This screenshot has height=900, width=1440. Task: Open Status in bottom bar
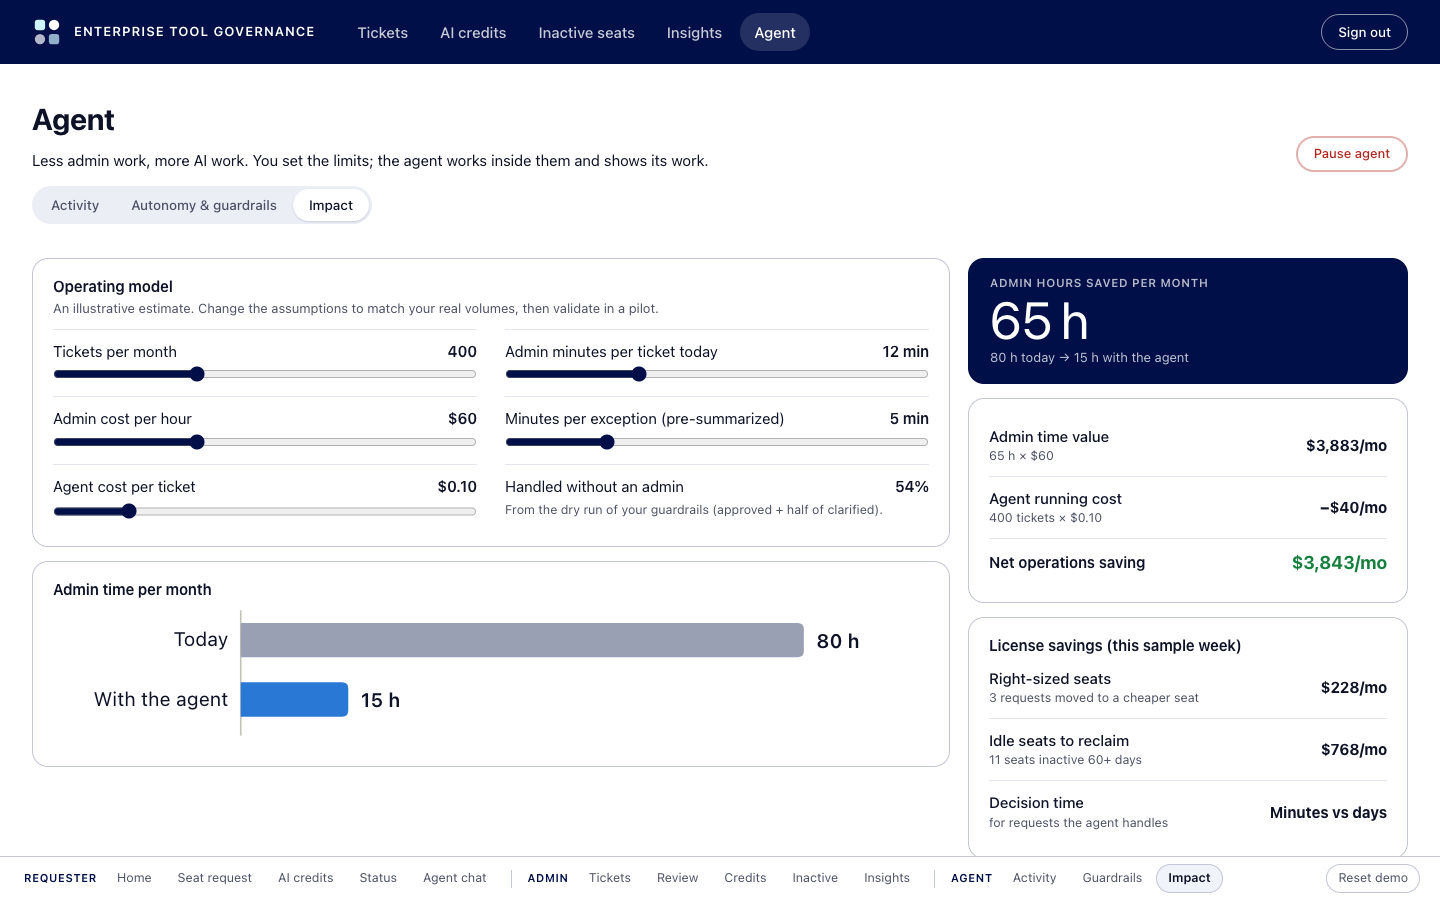tap(378, 878)
